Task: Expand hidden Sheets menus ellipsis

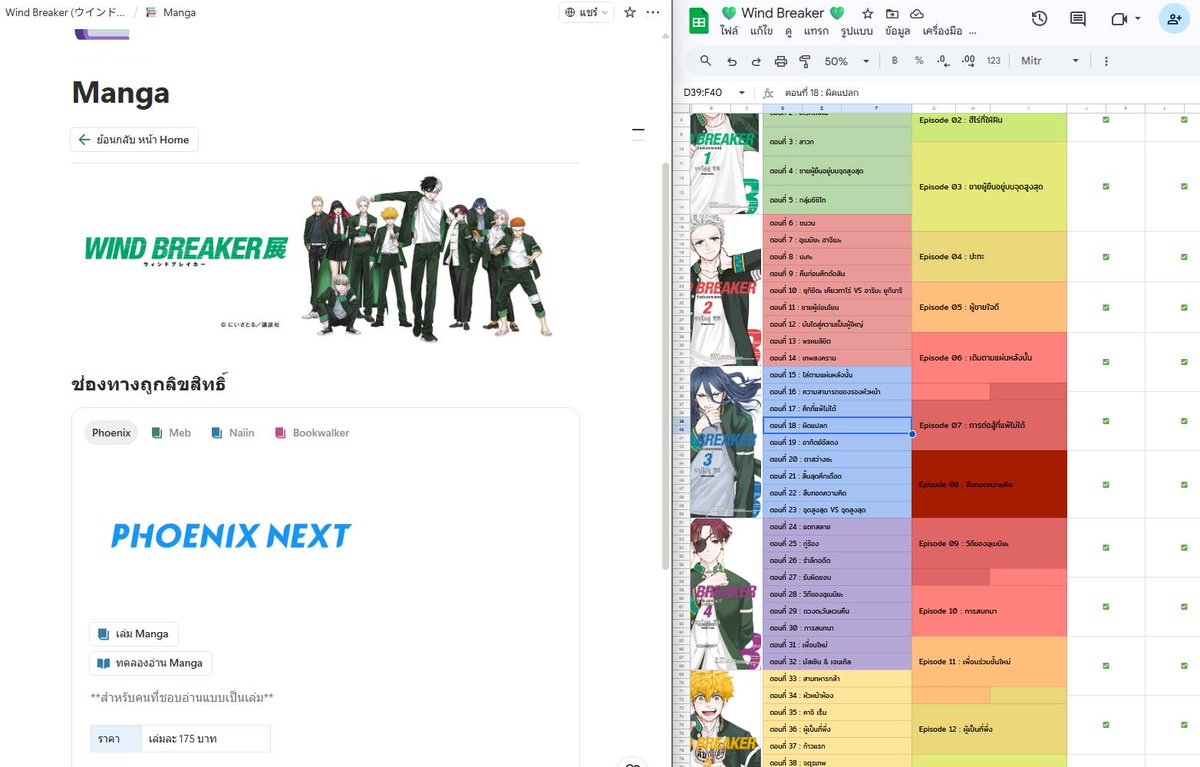Action: pos(972,31)
